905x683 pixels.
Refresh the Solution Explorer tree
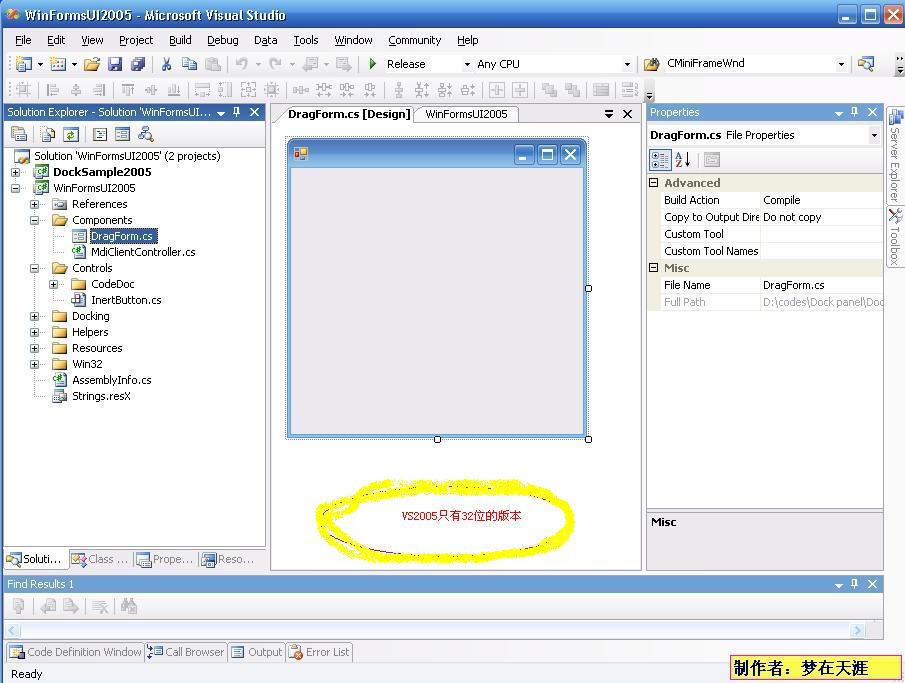click(x=71, y=135)
